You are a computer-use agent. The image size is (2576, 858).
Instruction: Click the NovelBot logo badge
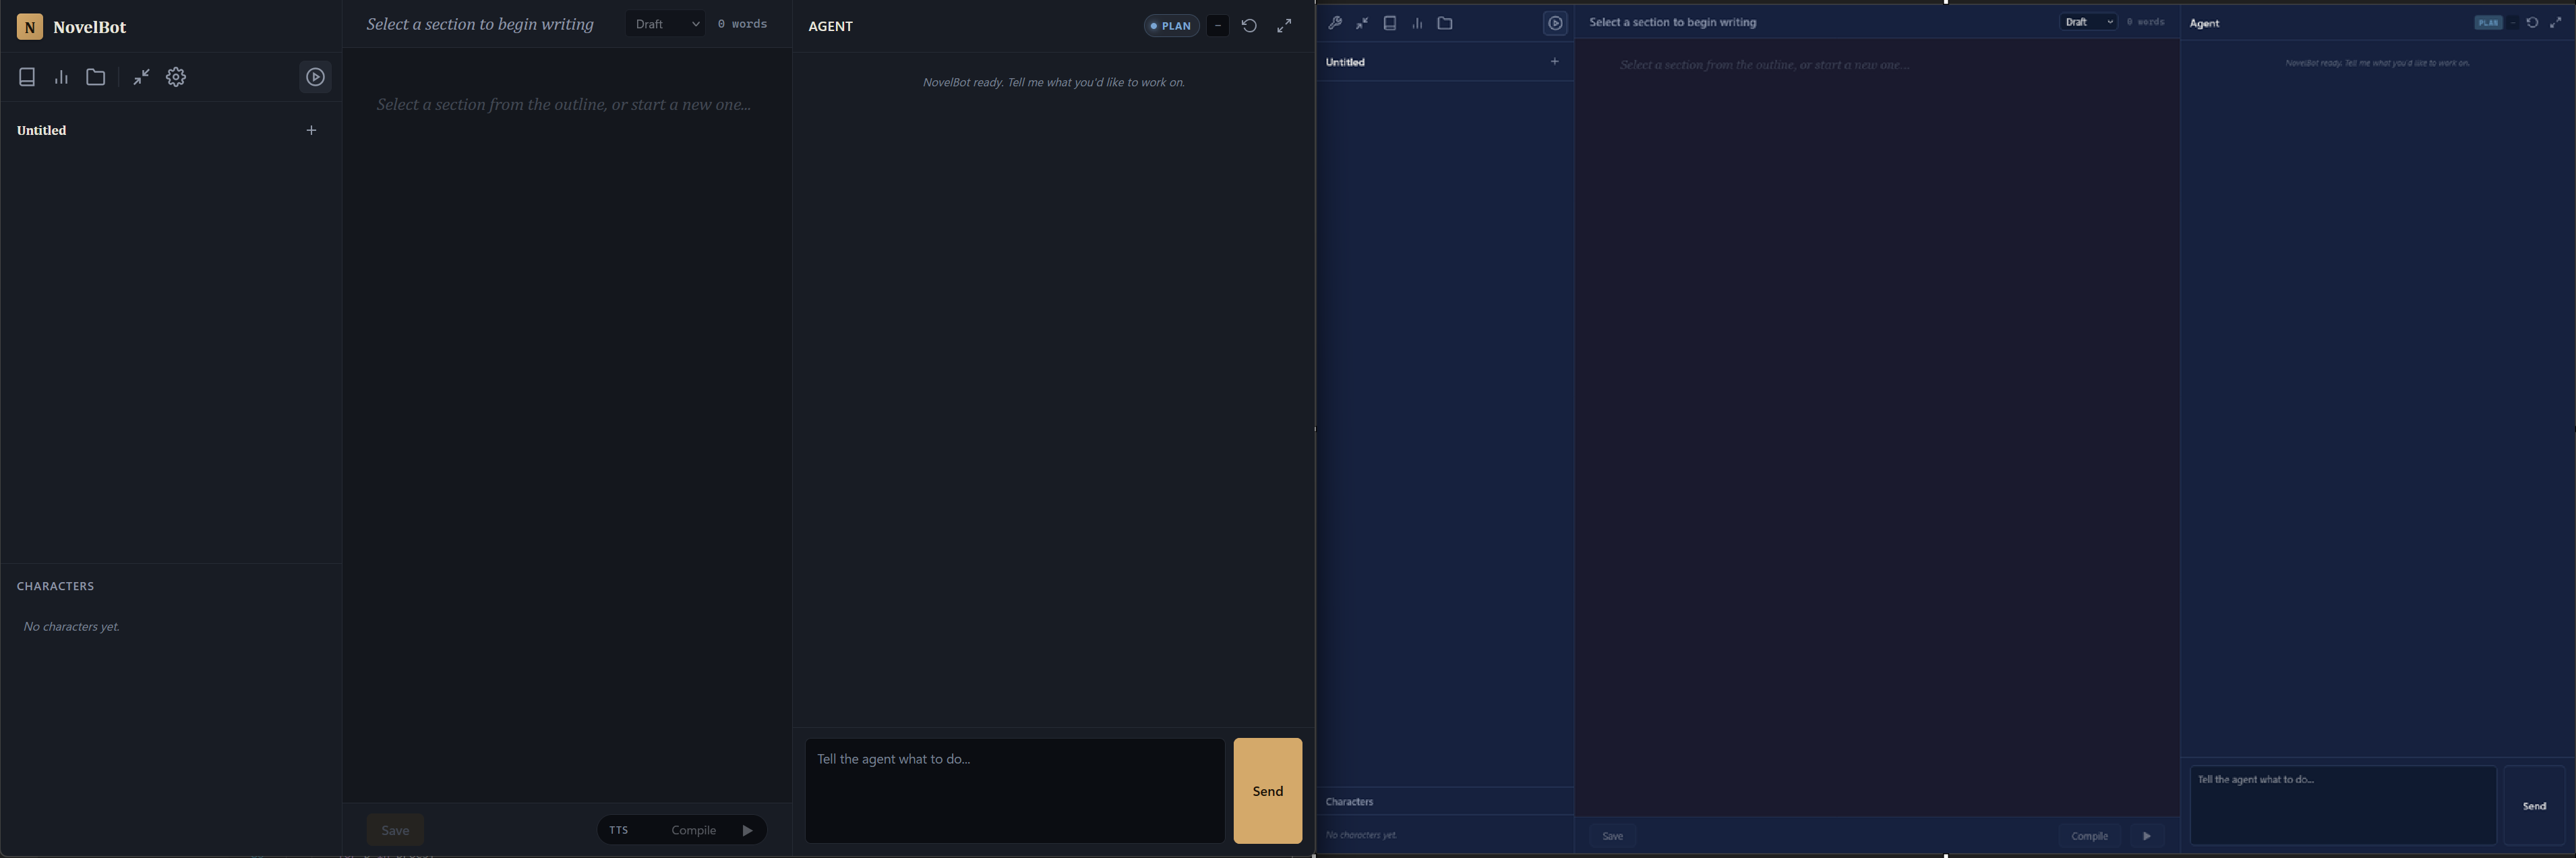pyautogui.click(x=30, y=27)
